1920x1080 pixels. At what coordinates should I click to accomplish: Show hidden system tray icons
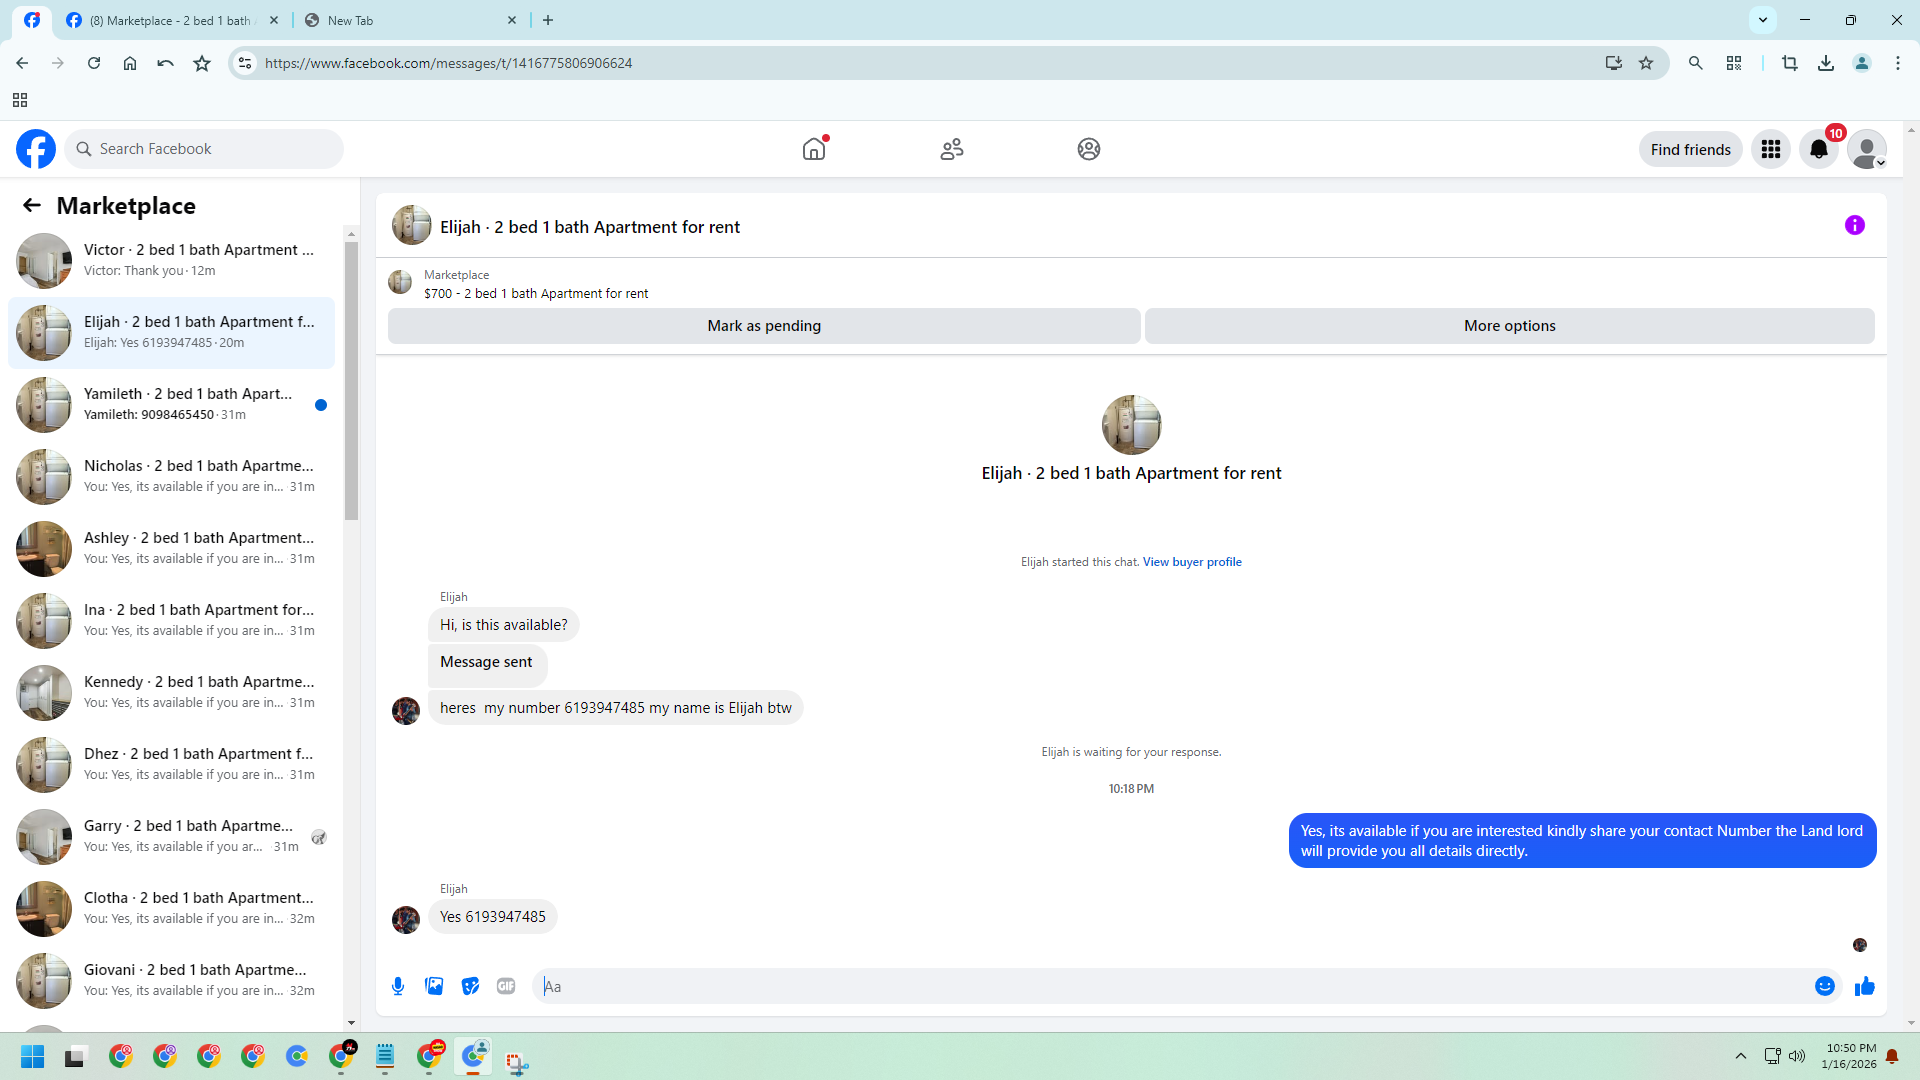coord(1740,1056)
